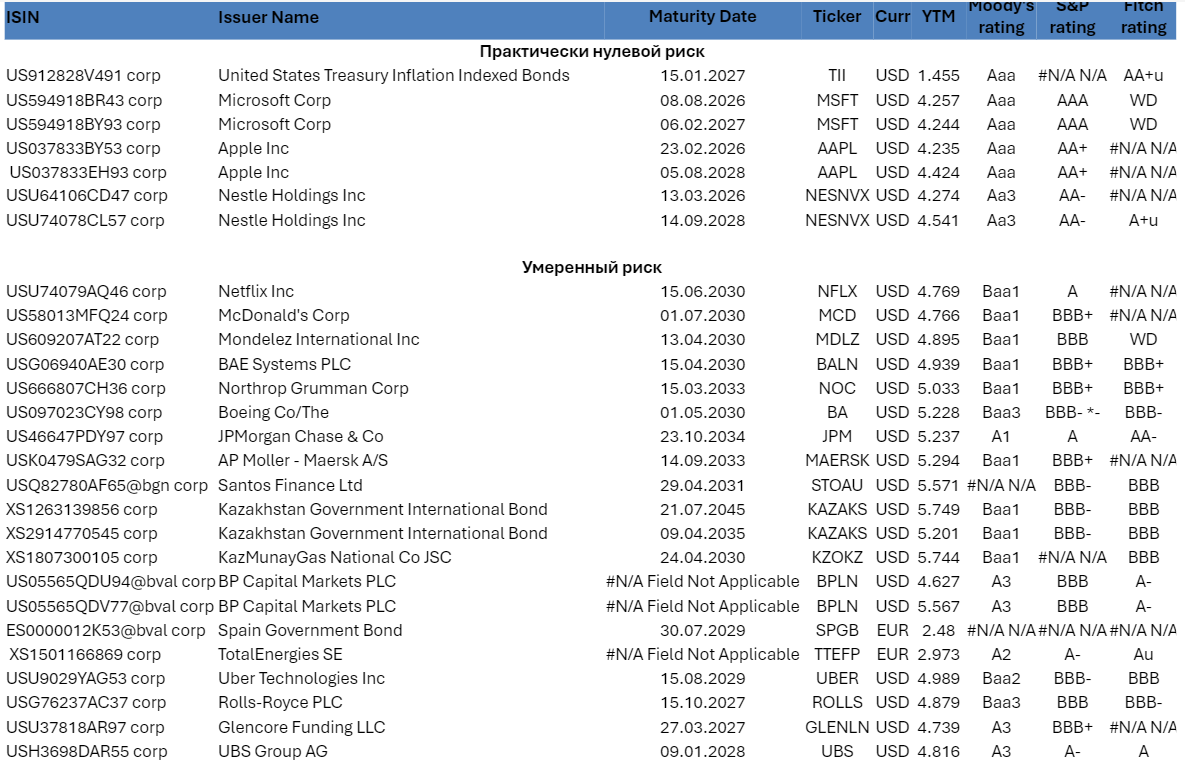Click Glencore Funding LLC cell

click(x=302, y=728)
